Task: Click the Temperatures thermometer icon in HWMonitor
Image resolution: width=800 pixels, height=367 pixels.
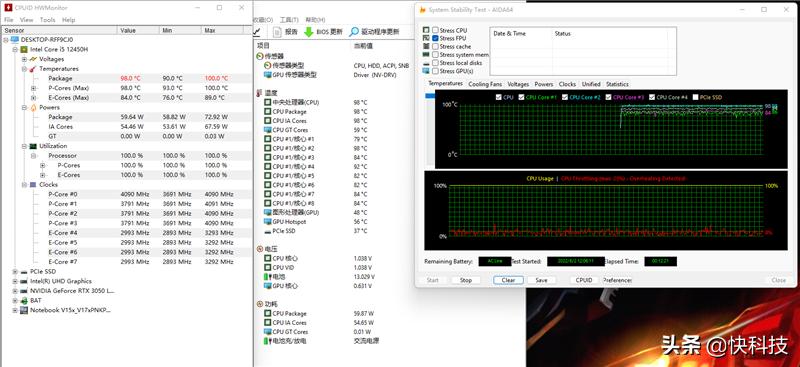Action: click(x=33, y=69)
